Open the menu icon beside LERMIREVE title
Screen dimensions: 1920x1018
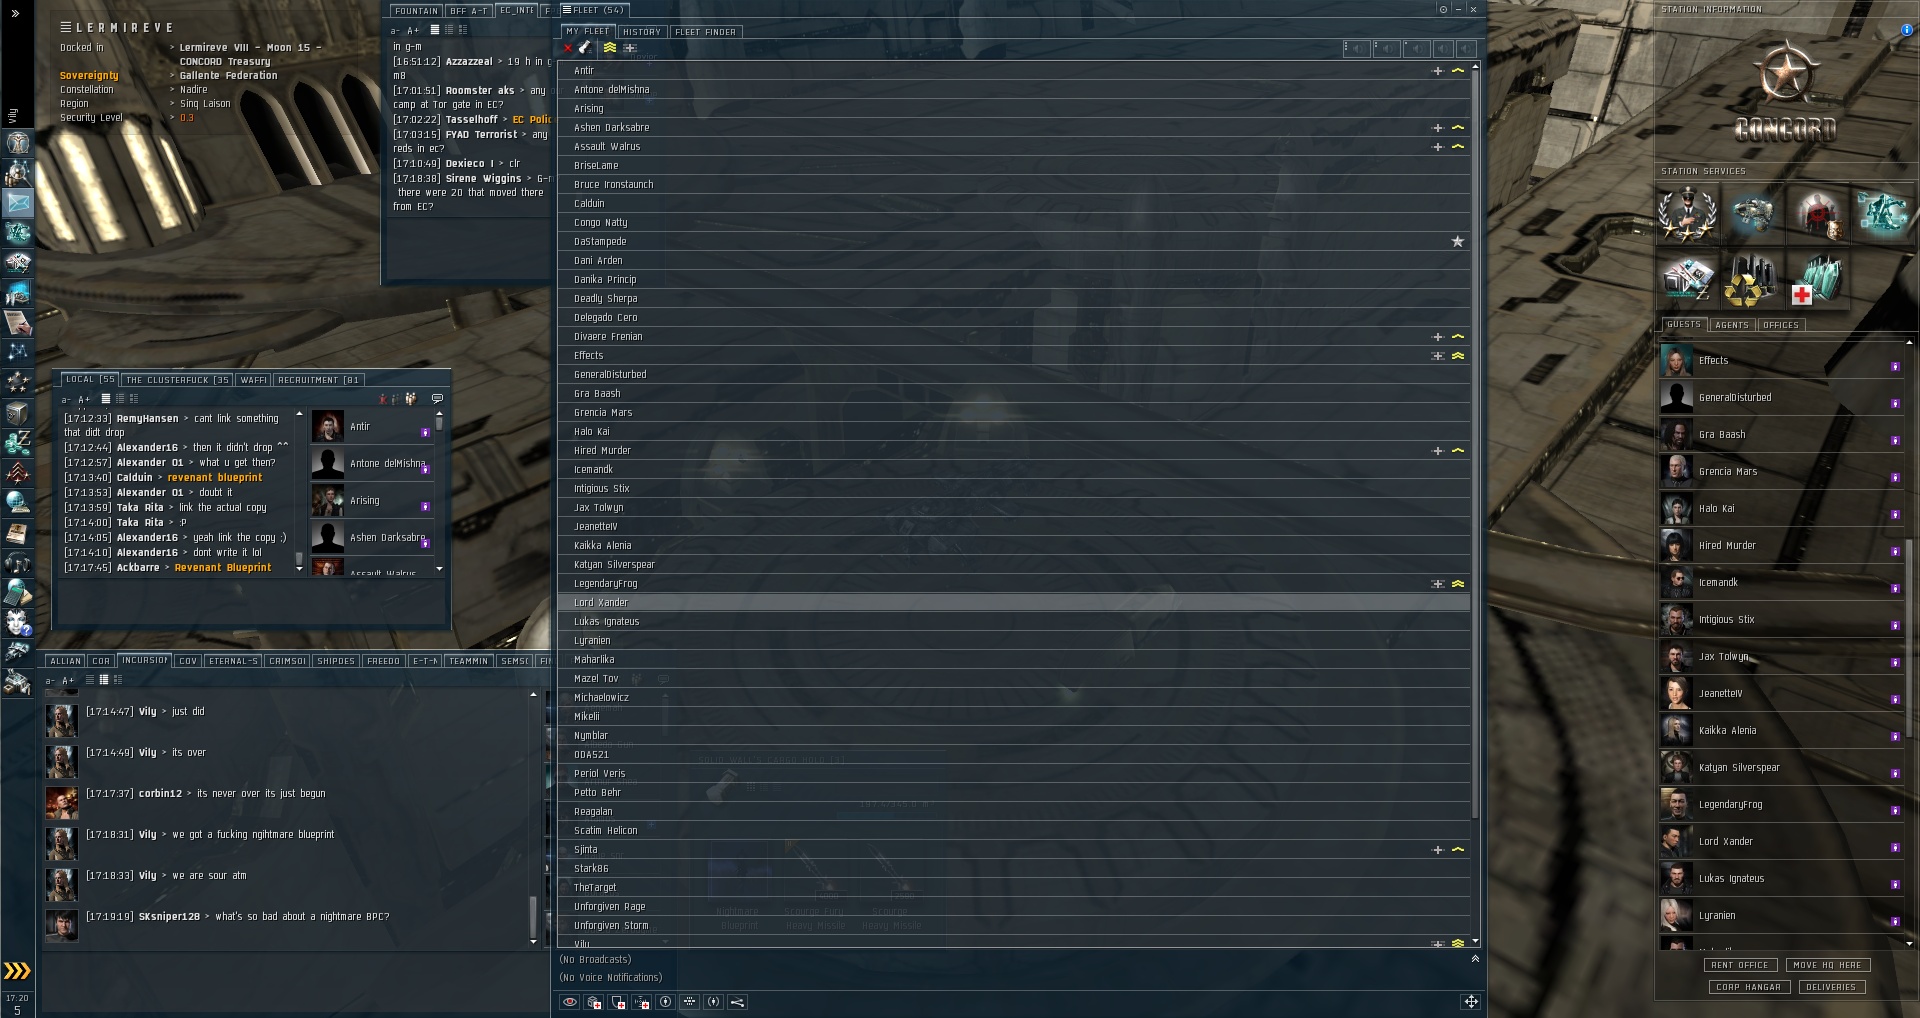(x=66, y=27)
